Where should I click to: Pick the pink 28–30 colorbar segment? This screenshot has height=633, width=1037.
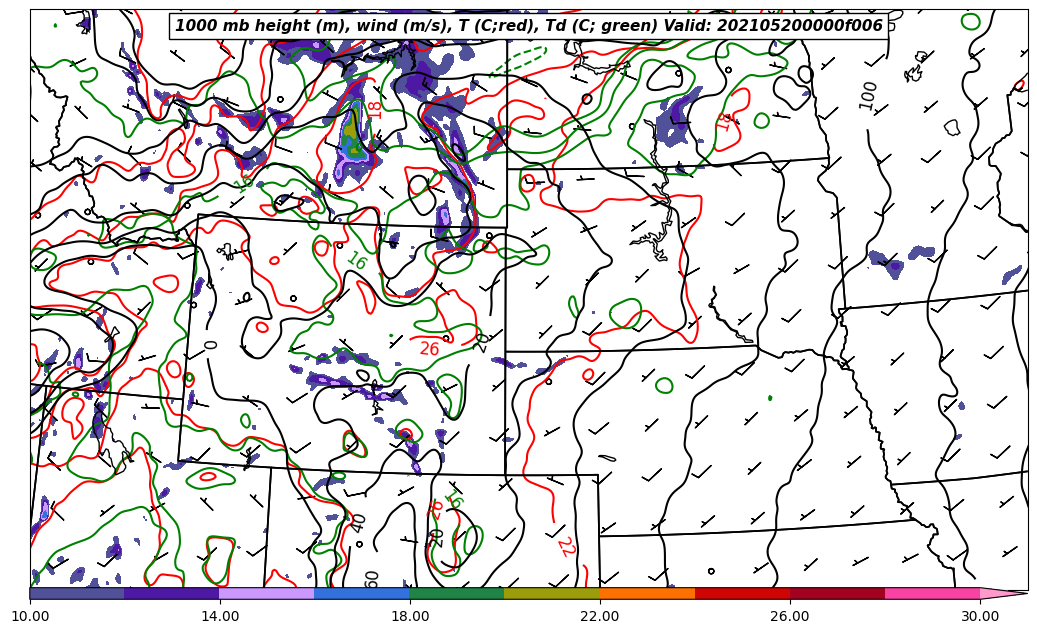pyautogui.click(x=932, y=593)
